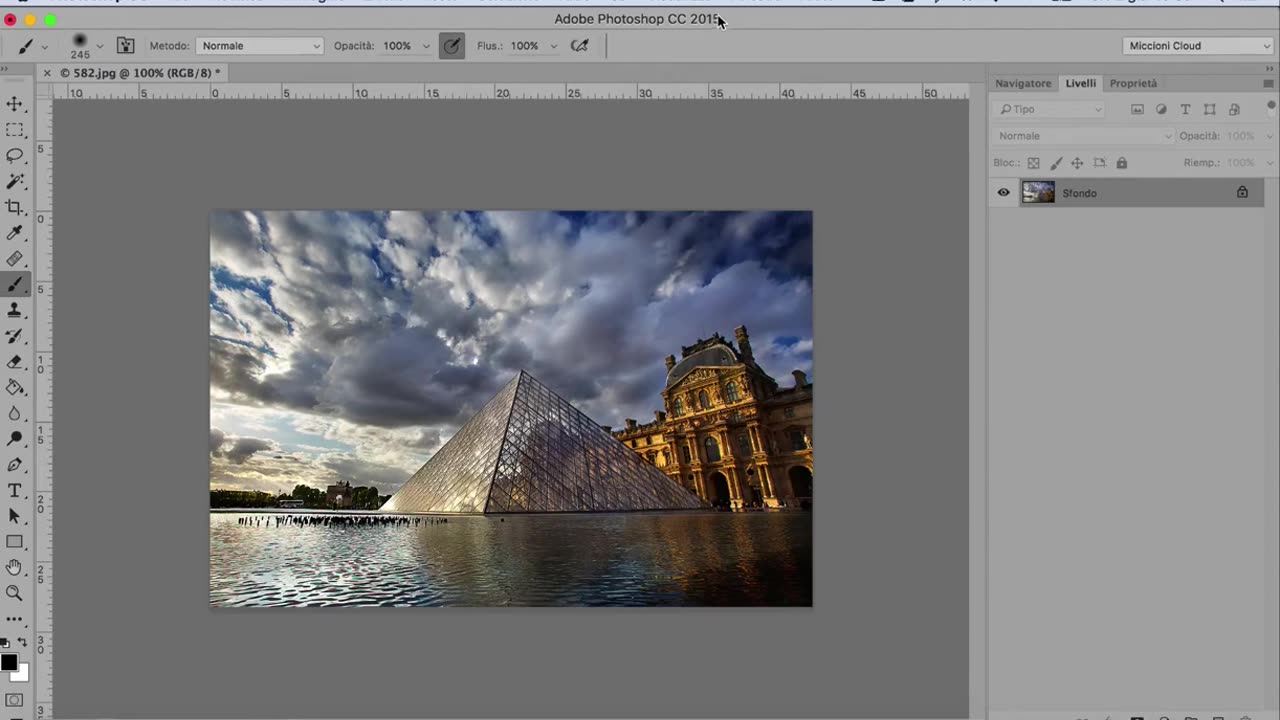
Task: Expand the Flus. flow slider arrow
Action: pos(553,46)
